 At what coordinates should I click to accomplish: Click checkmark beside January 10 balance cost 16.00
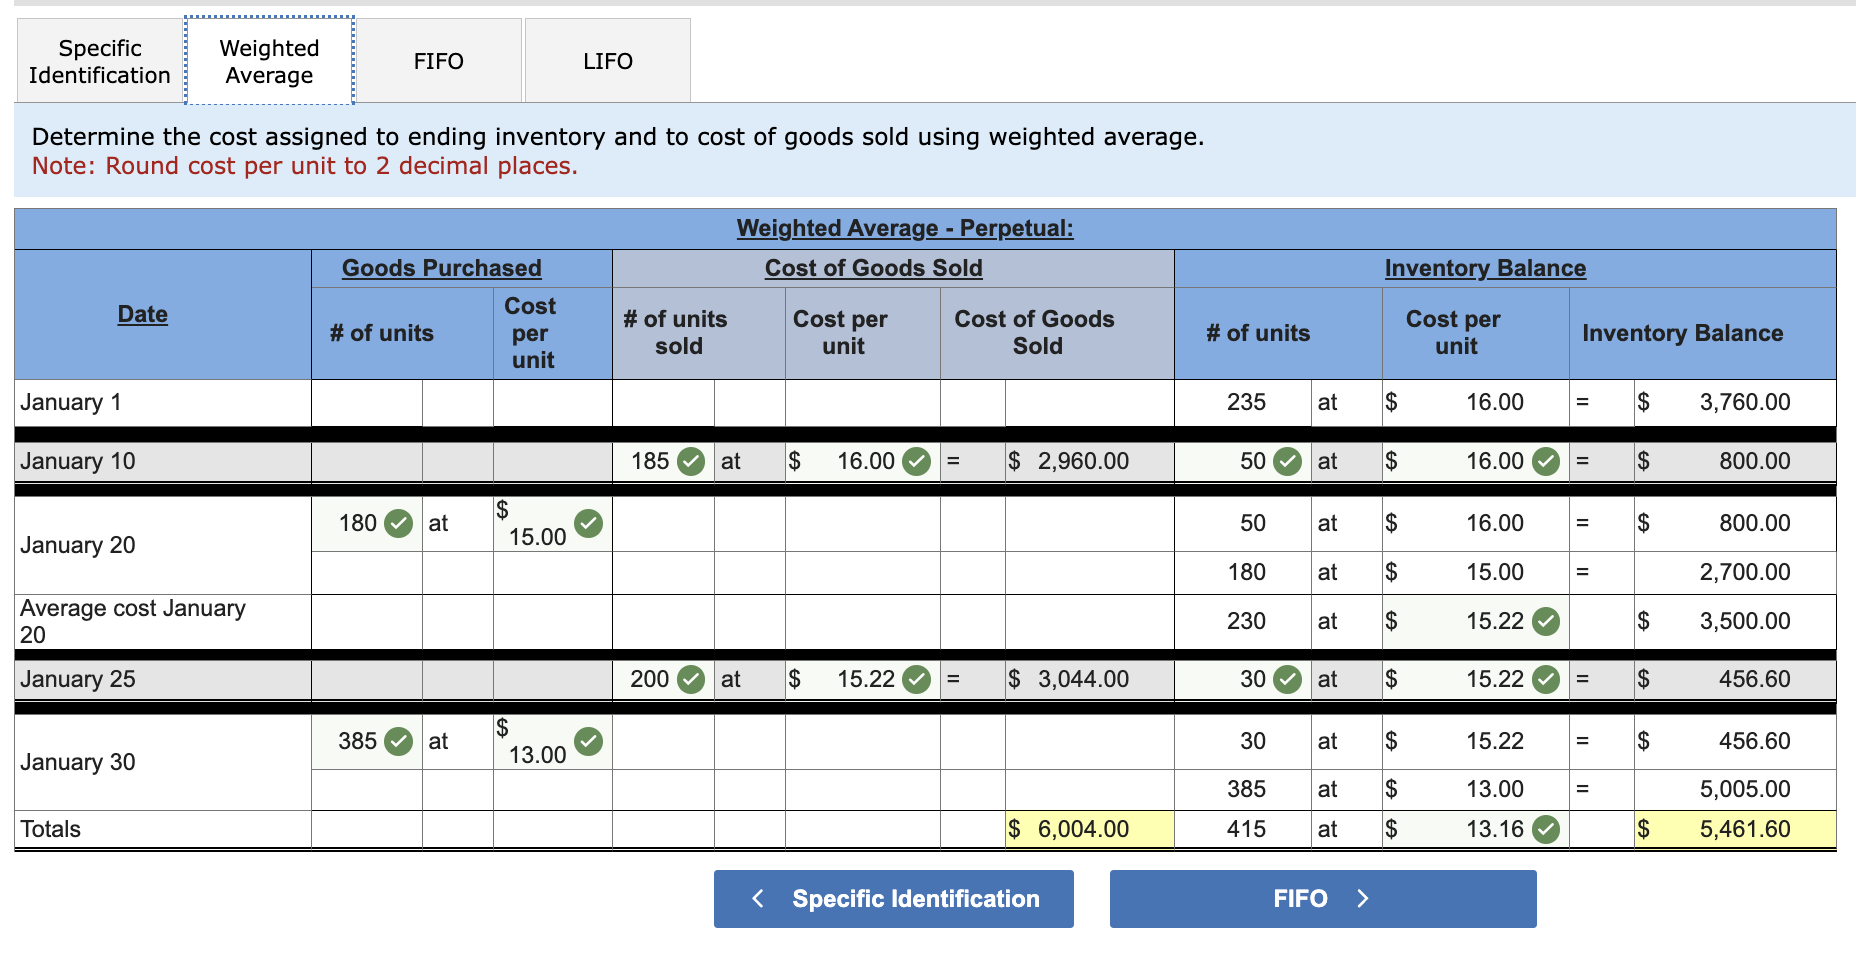coord(1546,461)
